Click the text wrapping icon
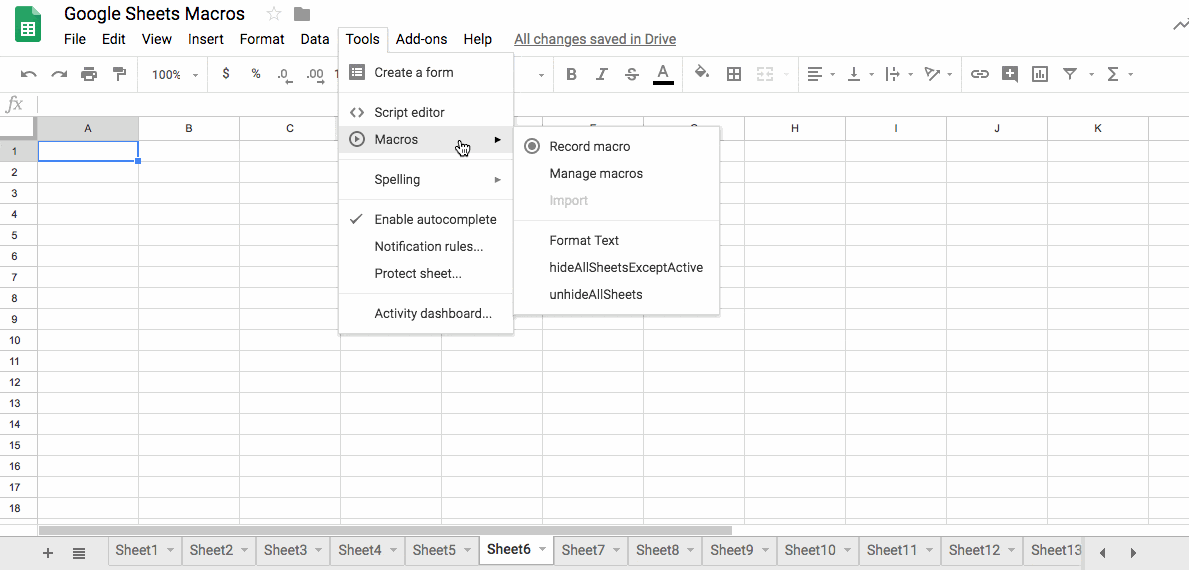 (893, 74)
